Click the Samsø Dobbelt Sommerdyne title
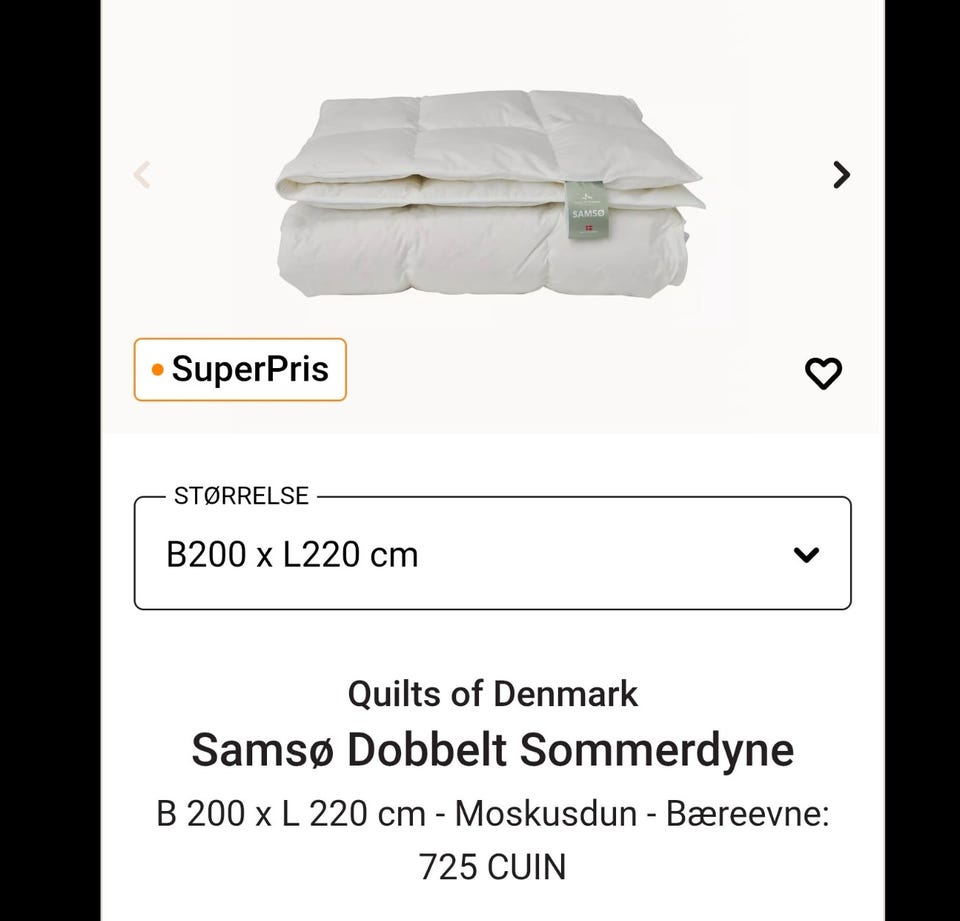The image size is (960, 921). coord(491,749)
